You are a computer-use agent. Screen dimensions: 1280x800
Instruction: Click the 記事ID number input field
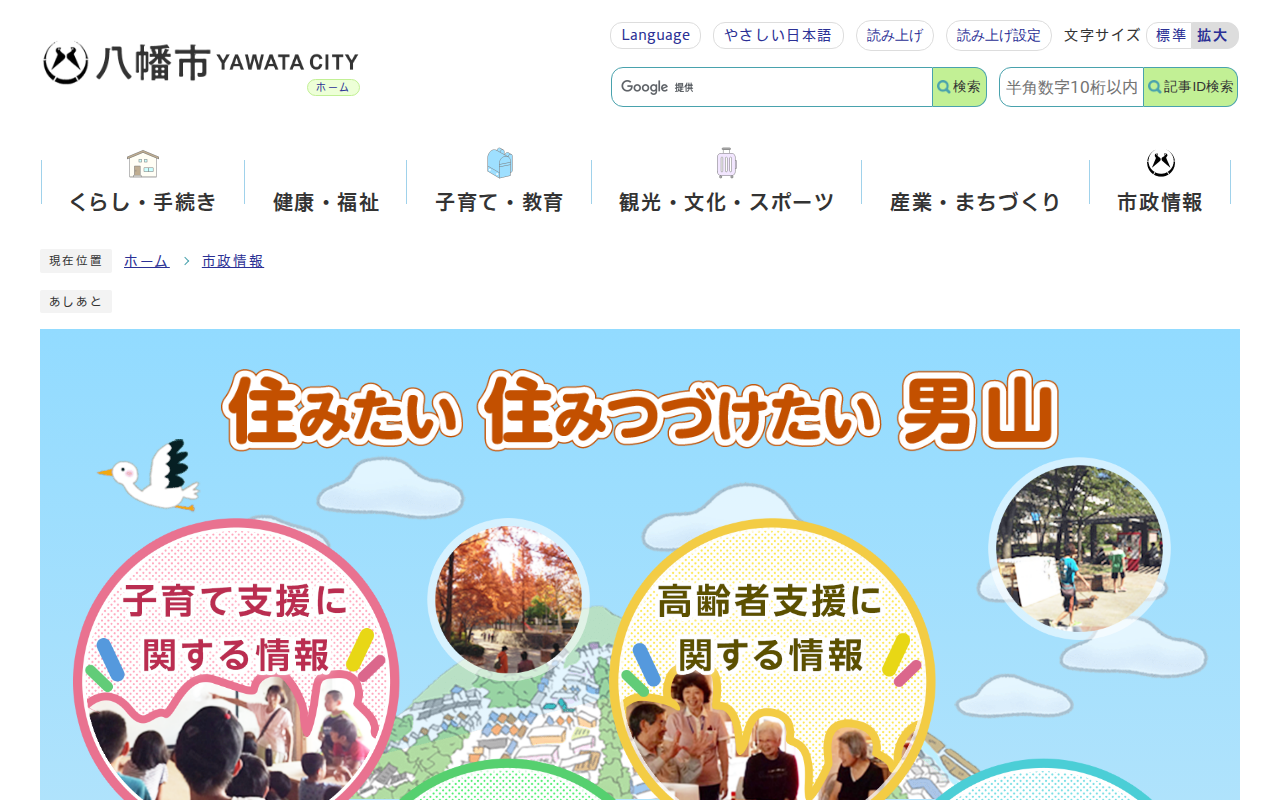[1071, 87]
